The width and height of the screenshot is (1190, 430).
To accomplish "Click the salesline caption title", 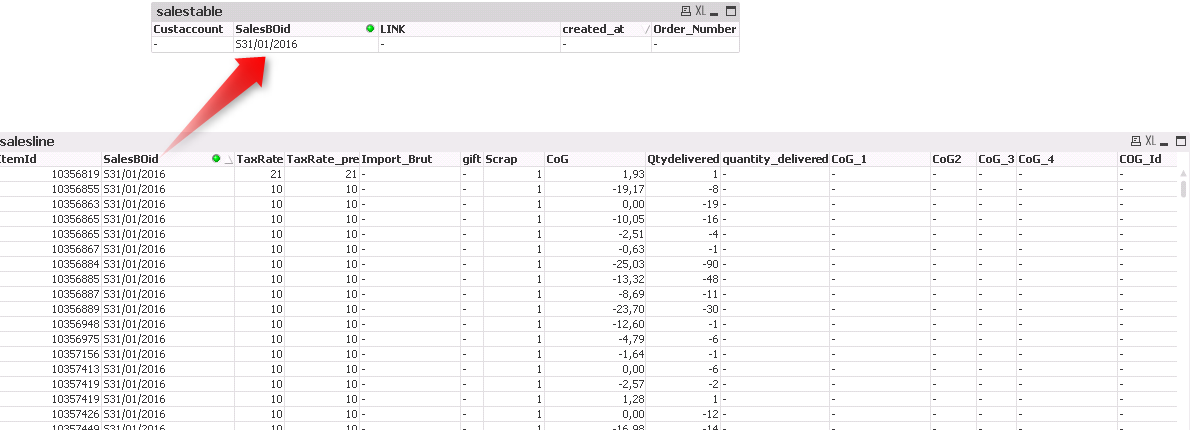I will click(27, 141).
